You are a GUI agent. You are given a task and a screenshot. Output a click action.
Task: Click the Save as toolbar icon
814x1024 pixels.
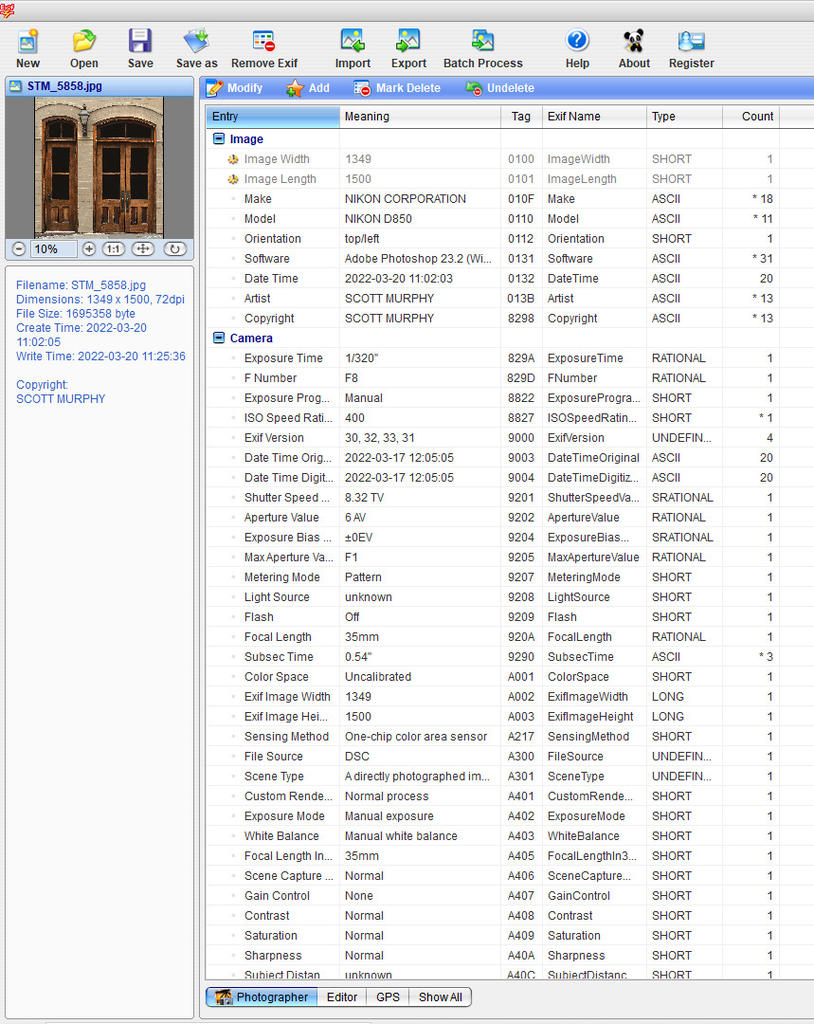point(196,42)
